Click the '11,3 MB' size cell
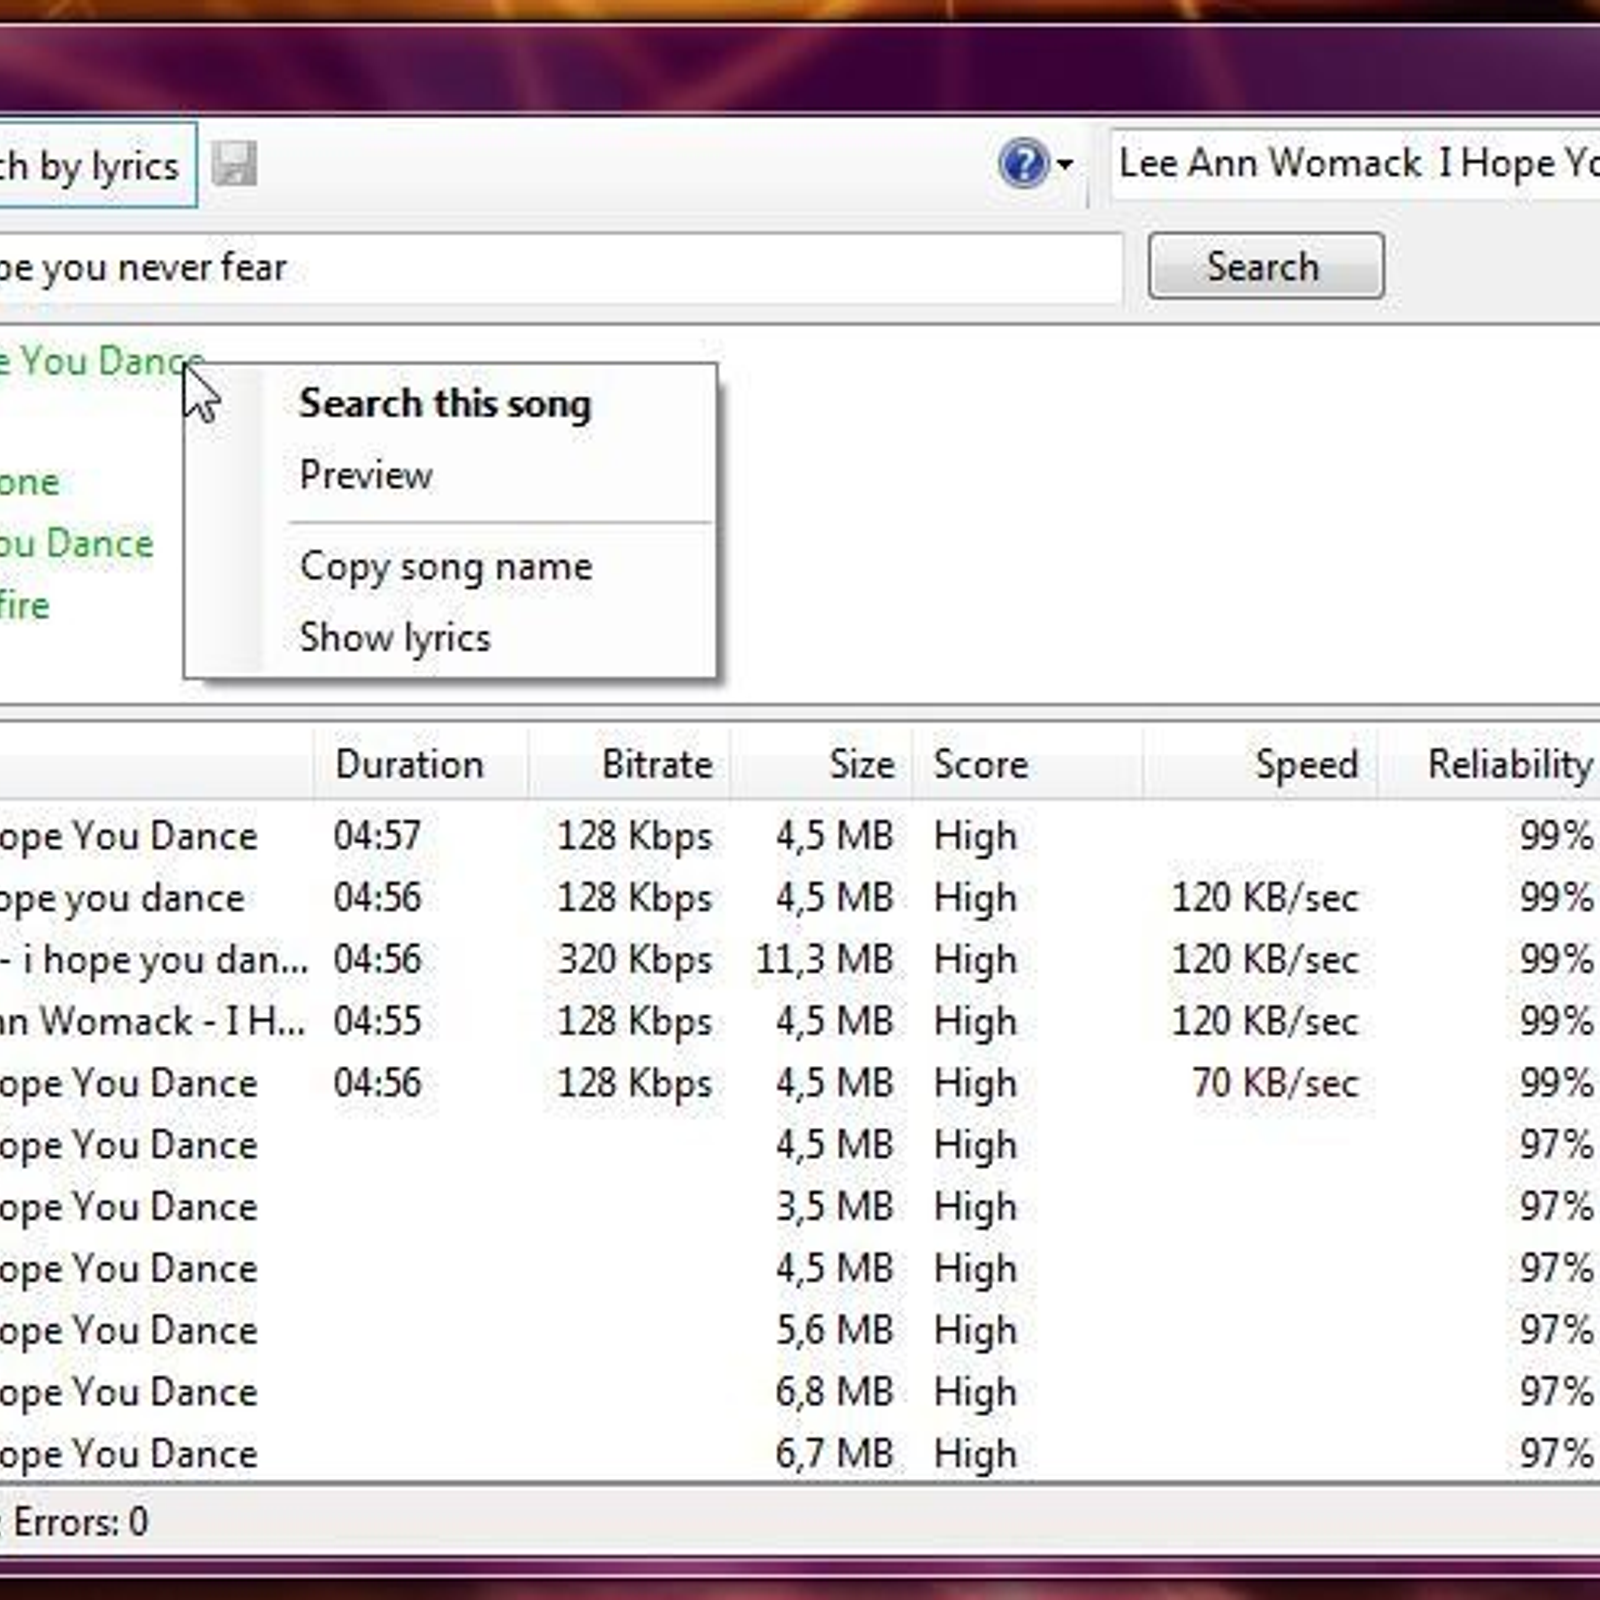This screenshot has width=1600, height=1600. 824,960
